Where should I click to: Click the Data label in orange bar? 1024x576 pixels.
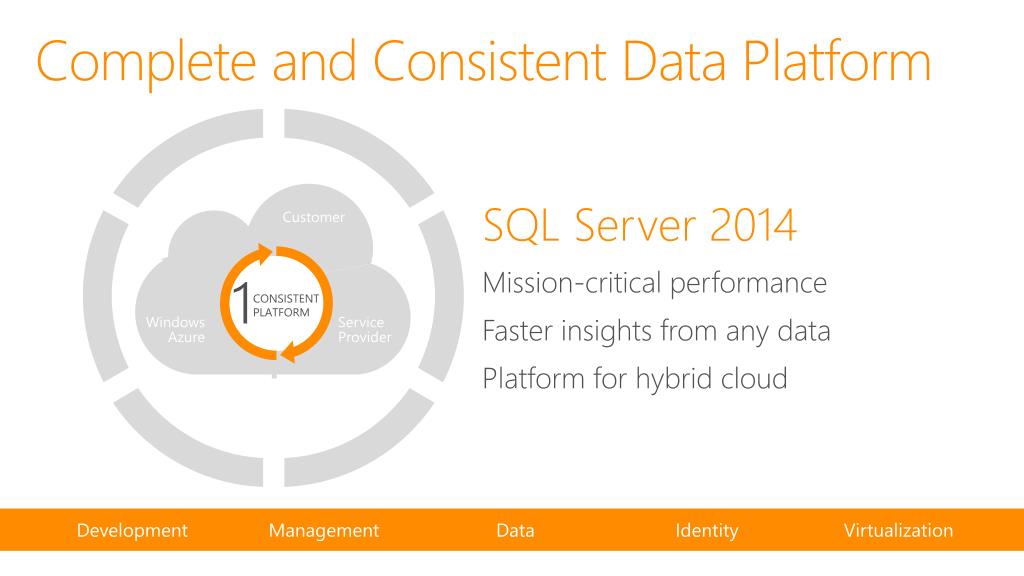(x=515, y=530)
